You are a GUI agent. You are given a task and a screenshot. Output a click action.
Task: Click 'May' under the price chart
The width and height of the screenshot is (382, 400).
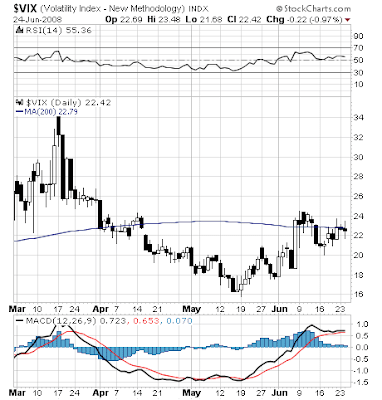[x=192, y=309]
